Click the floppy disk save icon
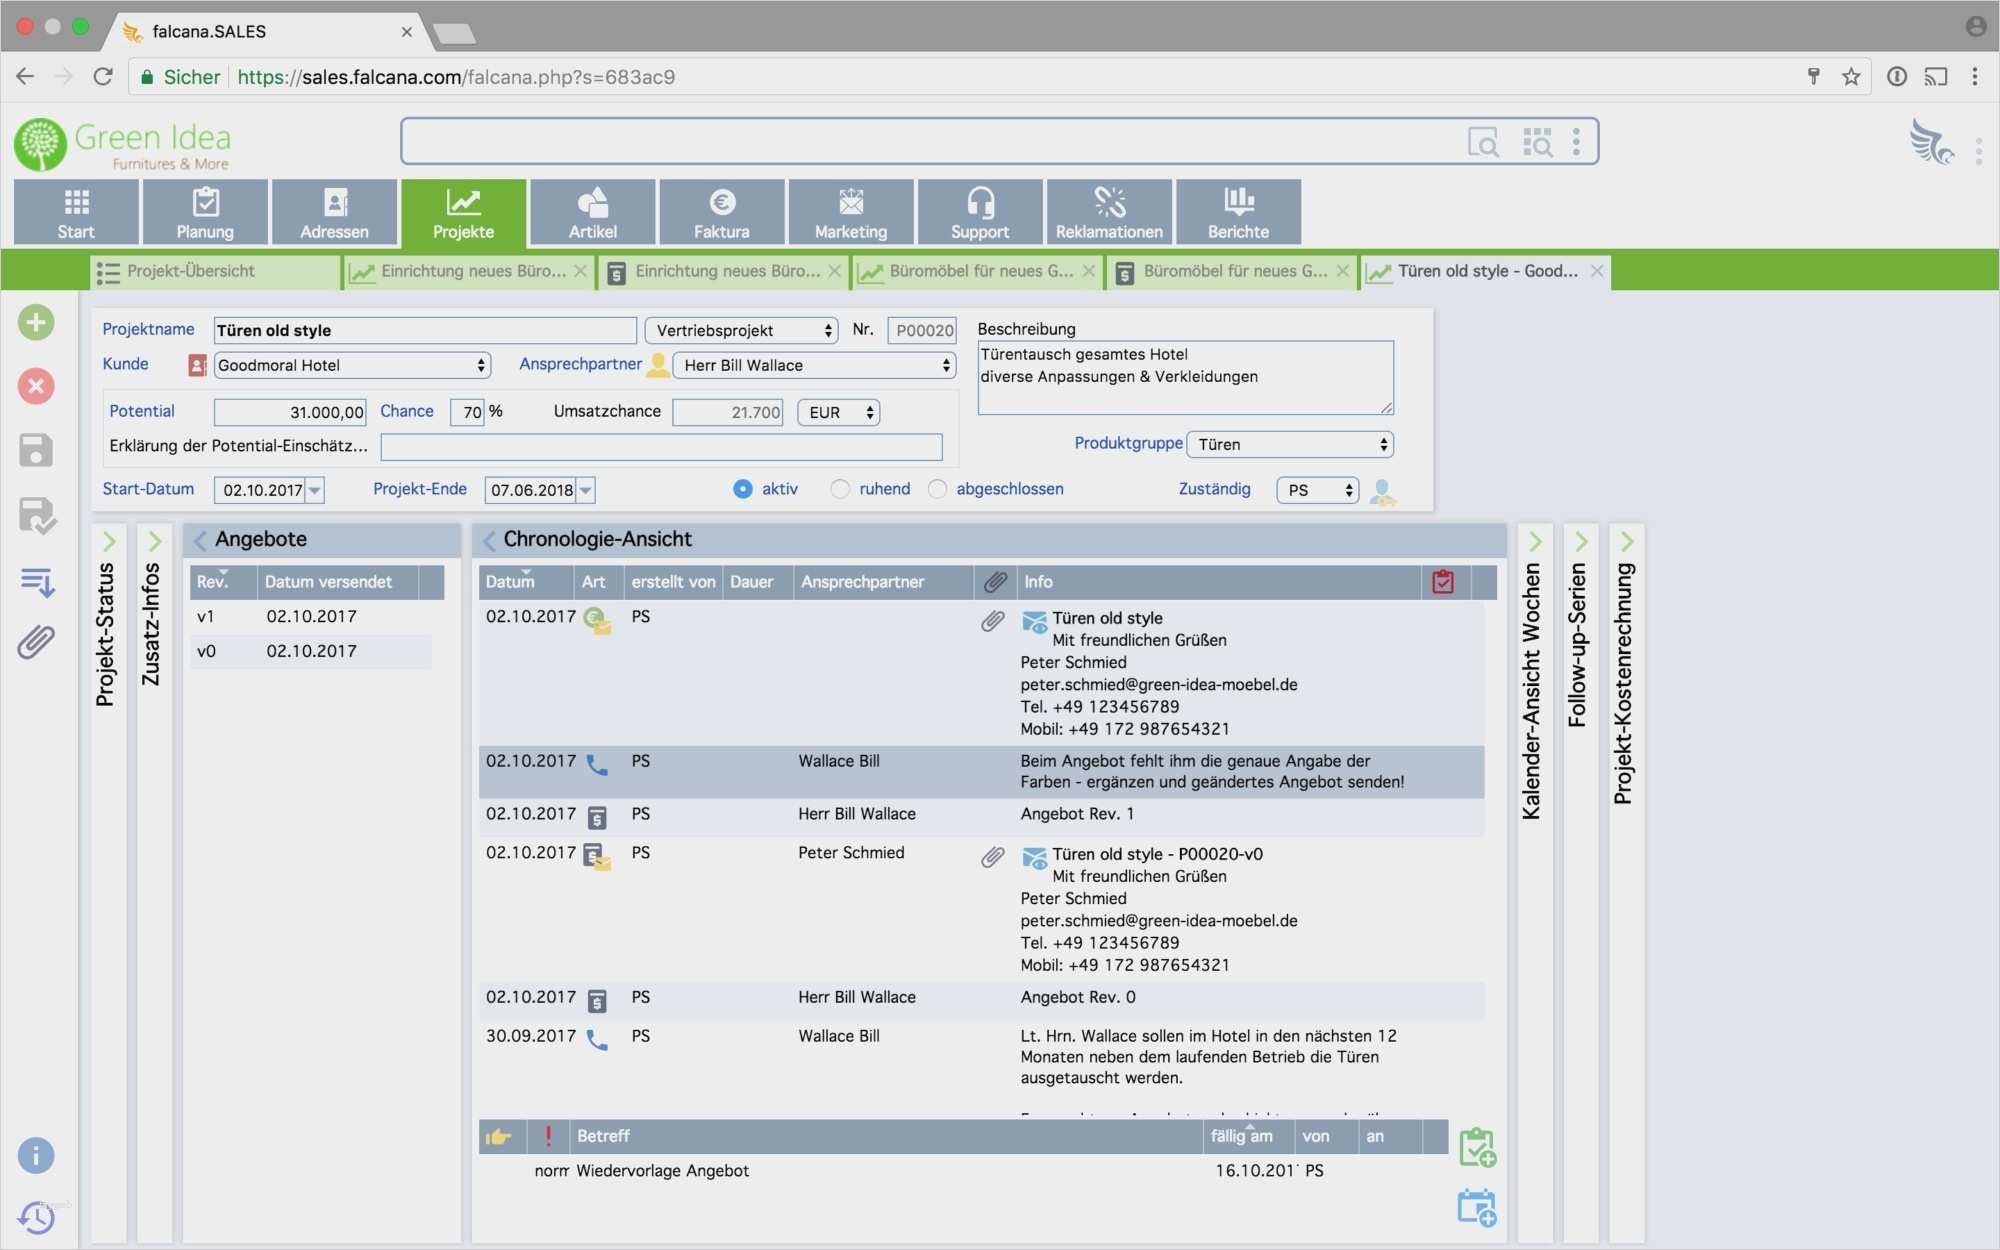This screenshot has height=1250, width=2000. click(36, 450)
